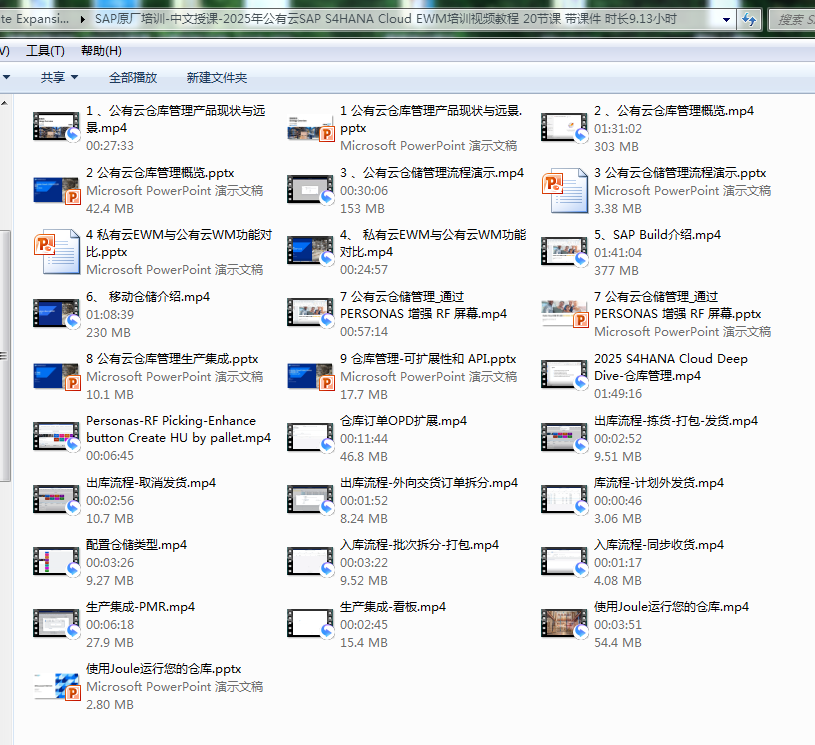This screenshot has height=745, width=815.
Task: Select the 6、移动仓储介绍.mp4 video icon
Action: point(56,314)
